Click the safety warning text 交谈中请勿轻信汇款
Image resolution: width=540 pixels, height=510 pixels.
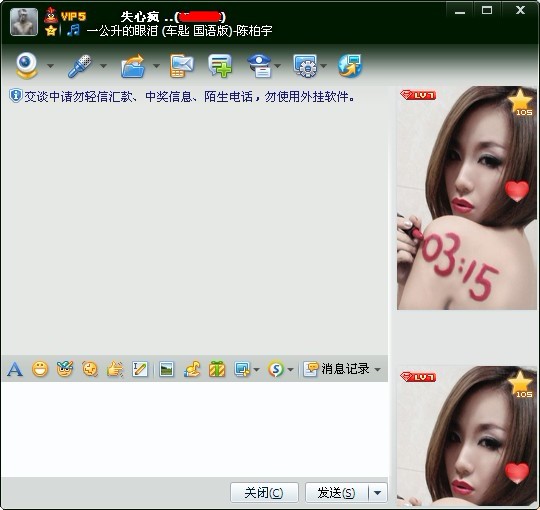pos(189,97)
